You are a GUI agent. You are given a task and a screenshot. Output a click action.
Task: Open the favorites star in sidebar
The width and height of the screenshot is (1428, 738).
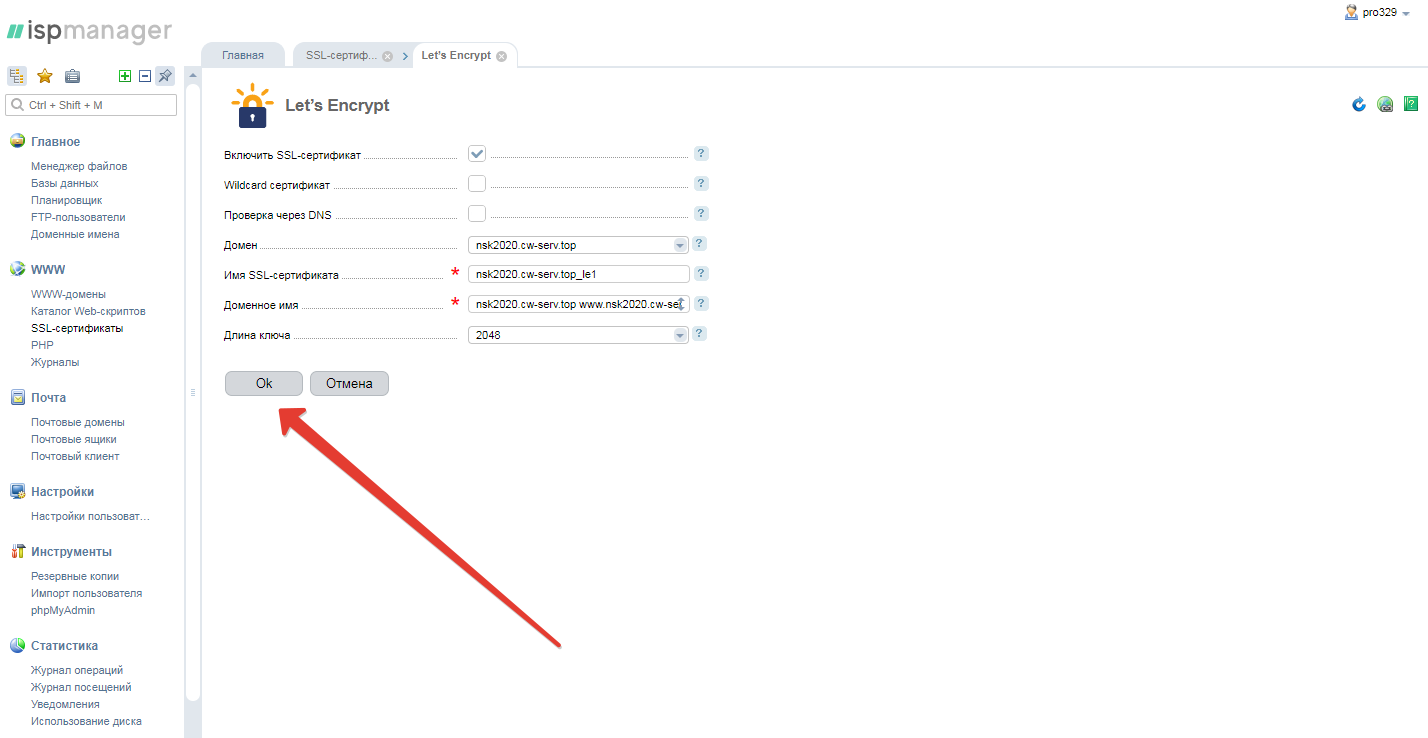coord(45,76)
